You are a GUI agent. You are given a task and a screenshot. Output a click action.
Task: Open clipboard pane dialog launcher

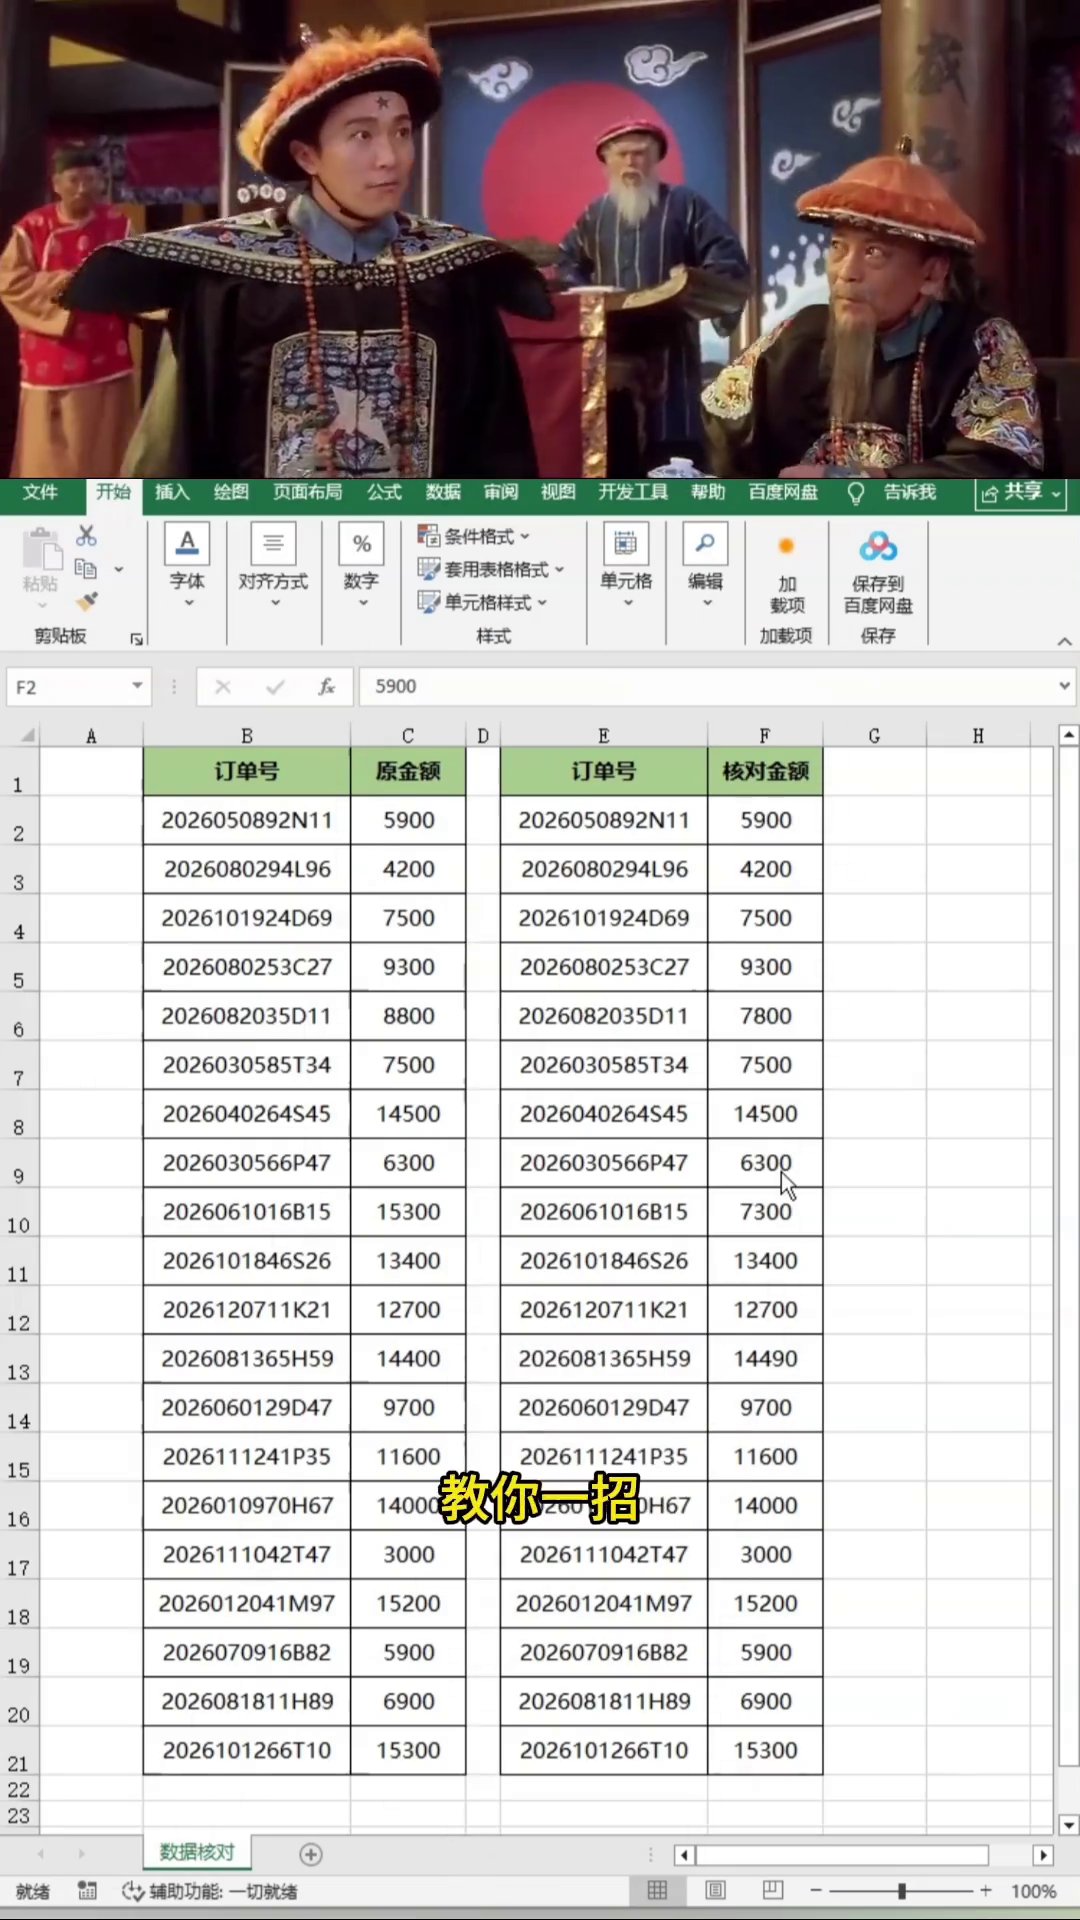136,638
